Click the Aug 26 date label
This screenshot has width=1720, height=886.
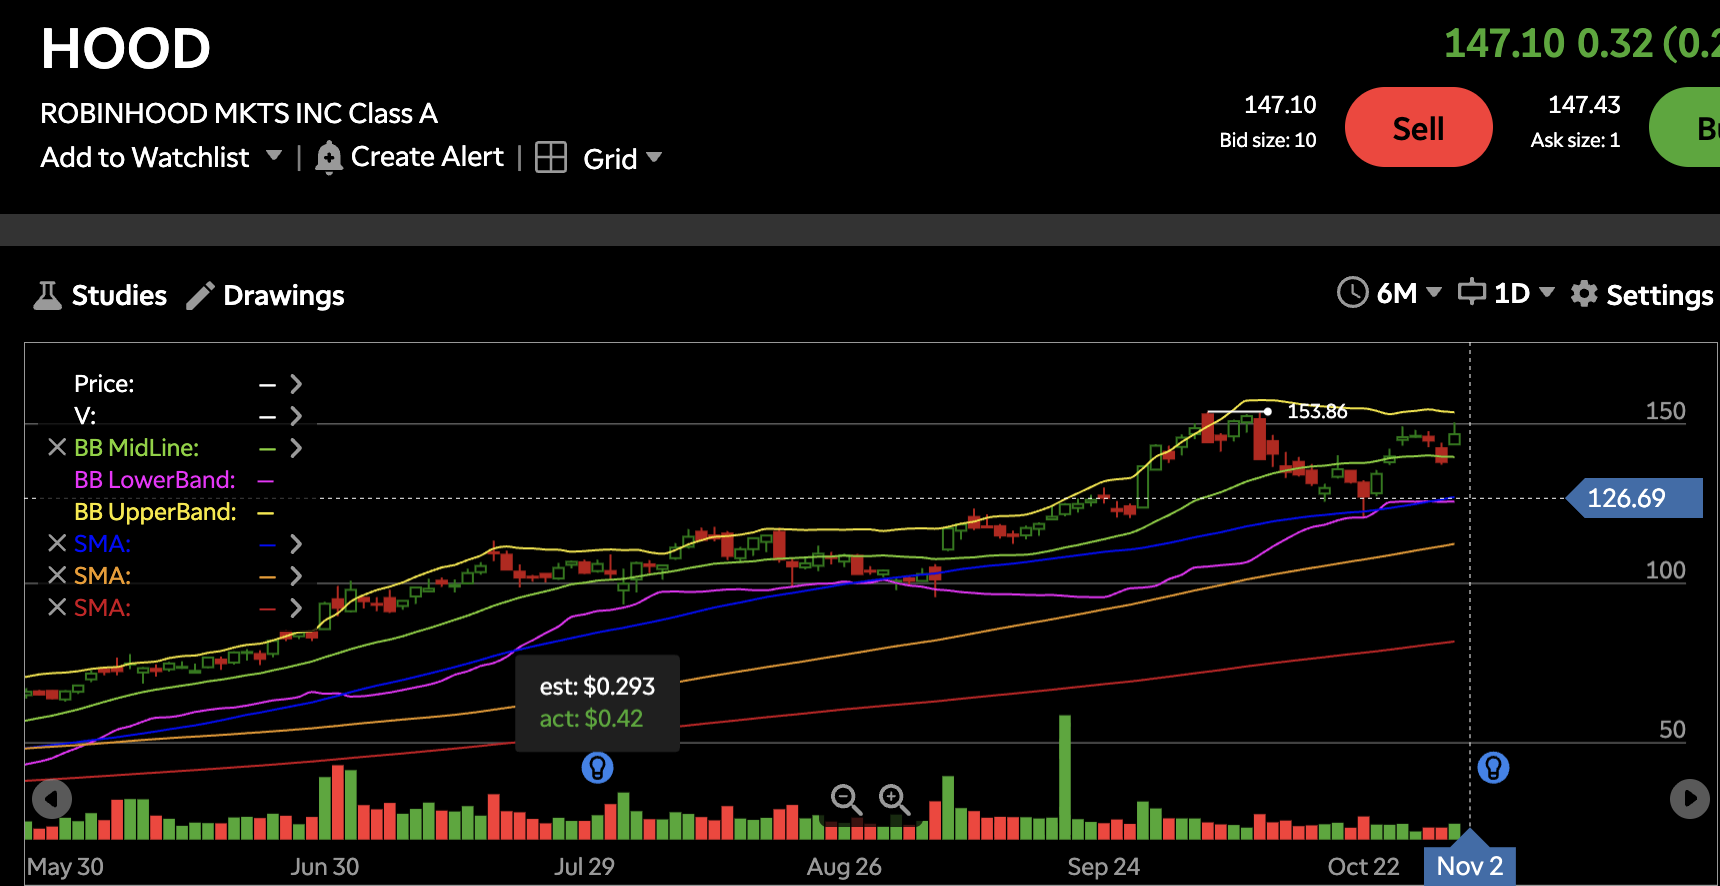844,867
